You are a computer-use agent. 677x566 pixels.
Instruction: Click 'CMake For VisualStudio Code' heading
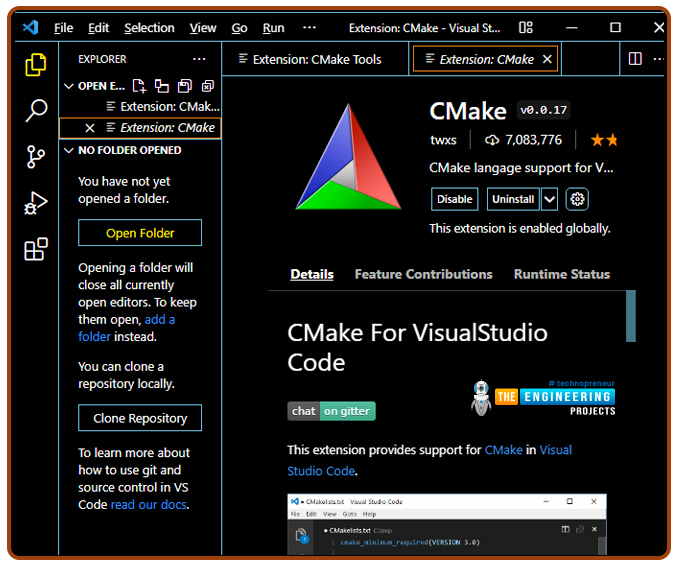click(x=417, y=348)
